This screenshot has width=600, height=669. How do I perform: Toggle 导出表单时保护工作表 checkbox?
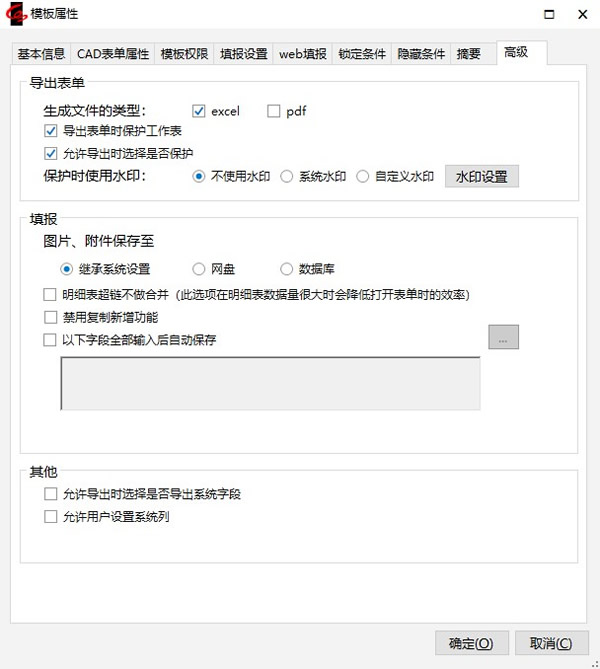pos(51,131)
